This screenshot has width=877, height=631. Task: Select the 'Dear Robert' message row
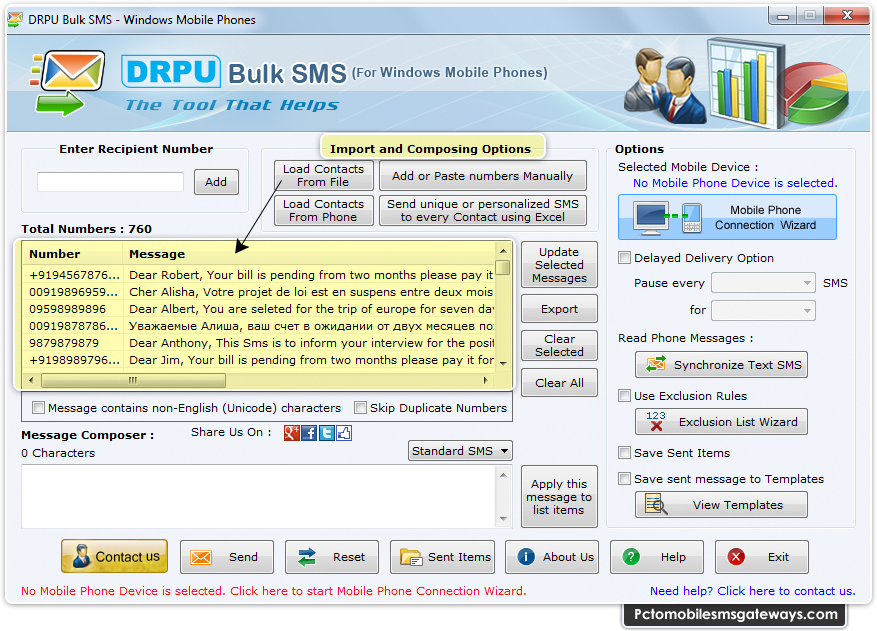coord(260,275)
